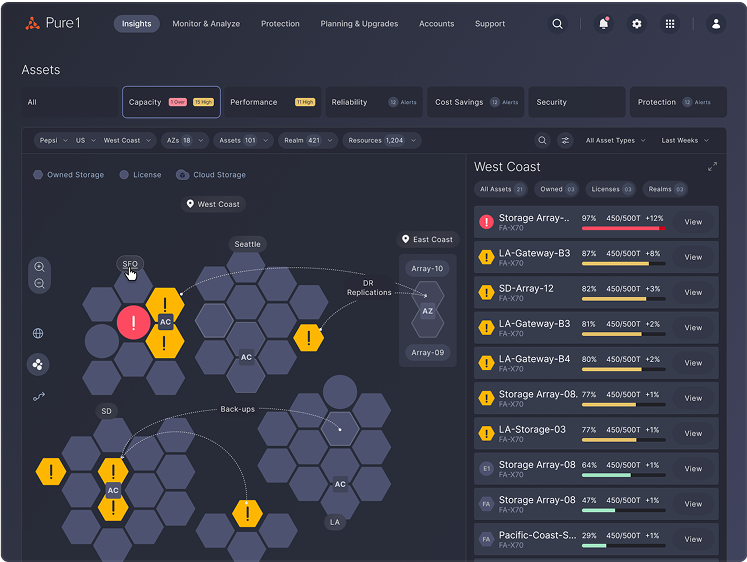Open the West Coast breadcrumb dropdown
The width and height of the screenshot is (747, 562).
point(127,140)
